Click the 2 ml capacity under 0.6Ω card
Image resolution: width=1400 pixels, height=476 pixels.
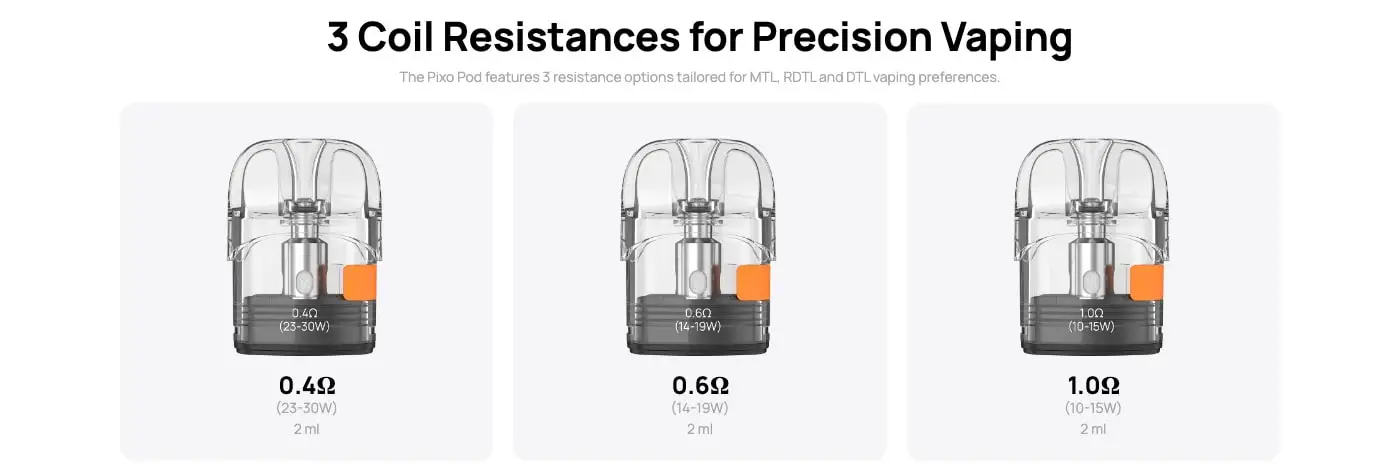click(700, 429)
